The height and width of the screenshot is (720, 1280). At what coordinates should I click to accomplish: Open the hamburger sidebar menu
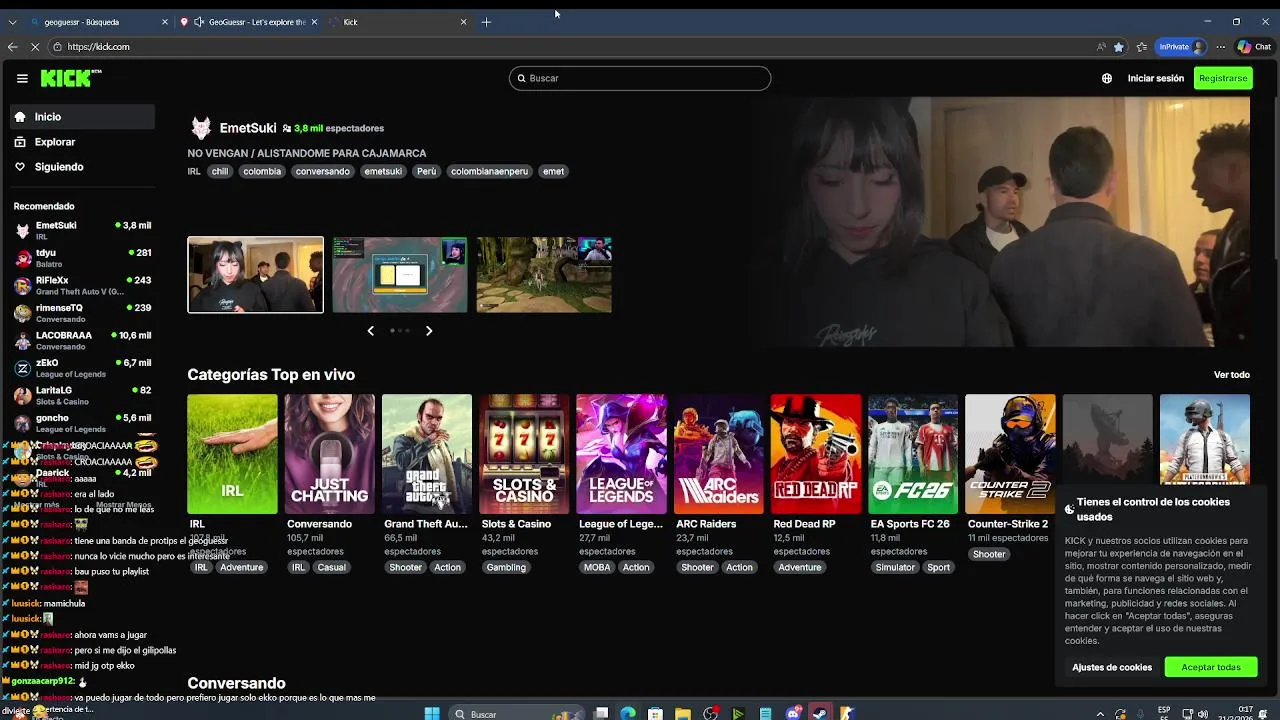tap(22, 78)
